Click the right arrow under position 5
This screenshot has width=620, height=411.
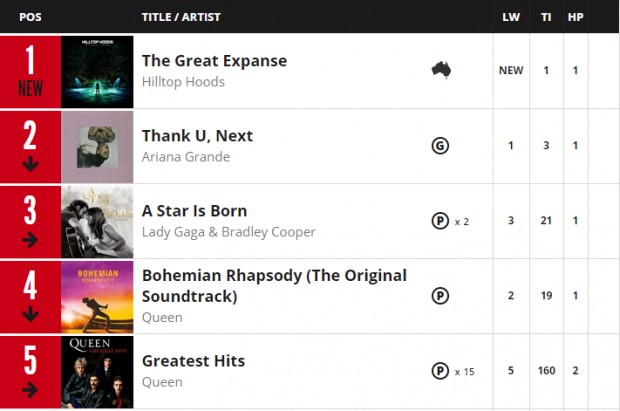(x=30, y=390)
